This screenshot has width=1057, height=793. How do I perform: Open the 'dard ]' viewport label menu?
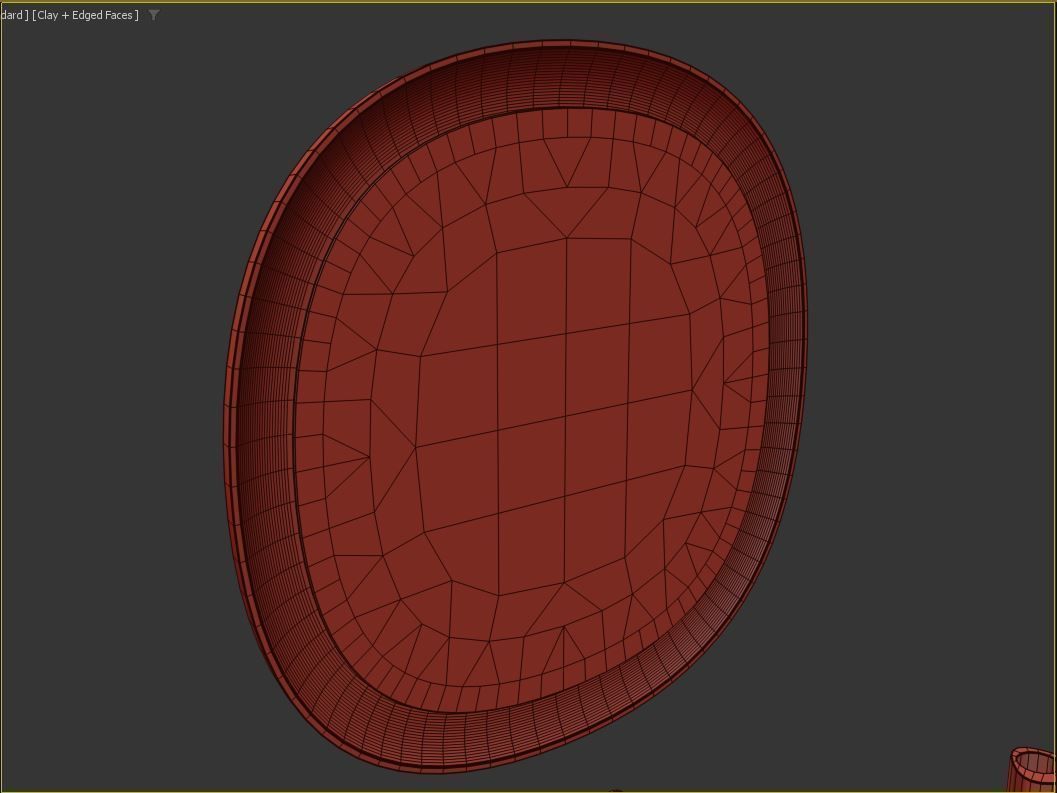pos(15,15)
